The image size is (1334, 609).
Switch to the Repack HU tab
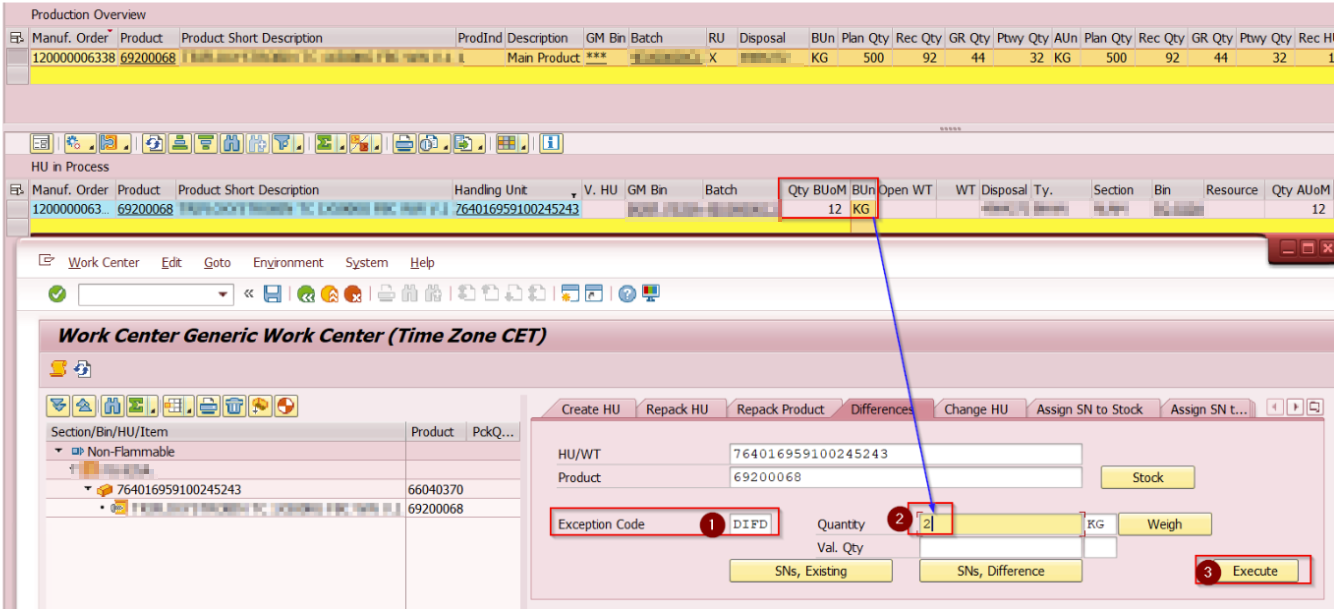(x=676, y=409)
